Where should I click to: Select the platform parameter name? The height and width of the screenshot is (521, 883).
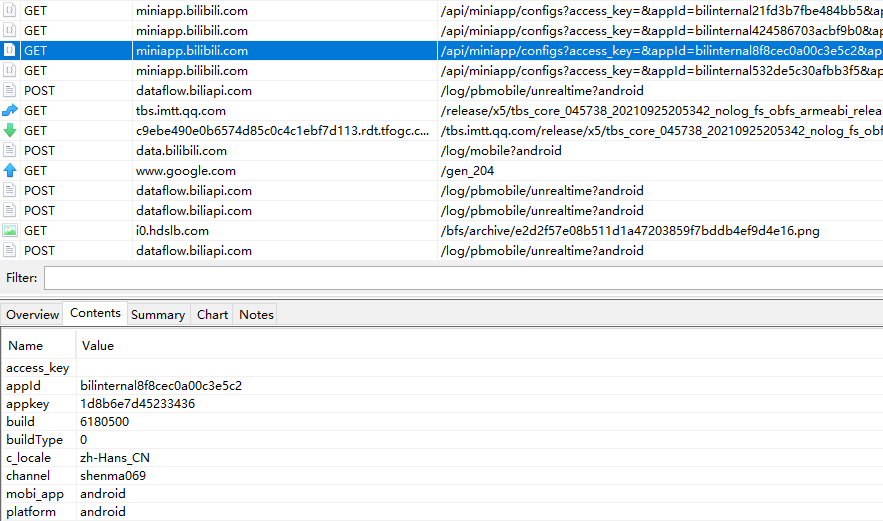click(31, 512)
